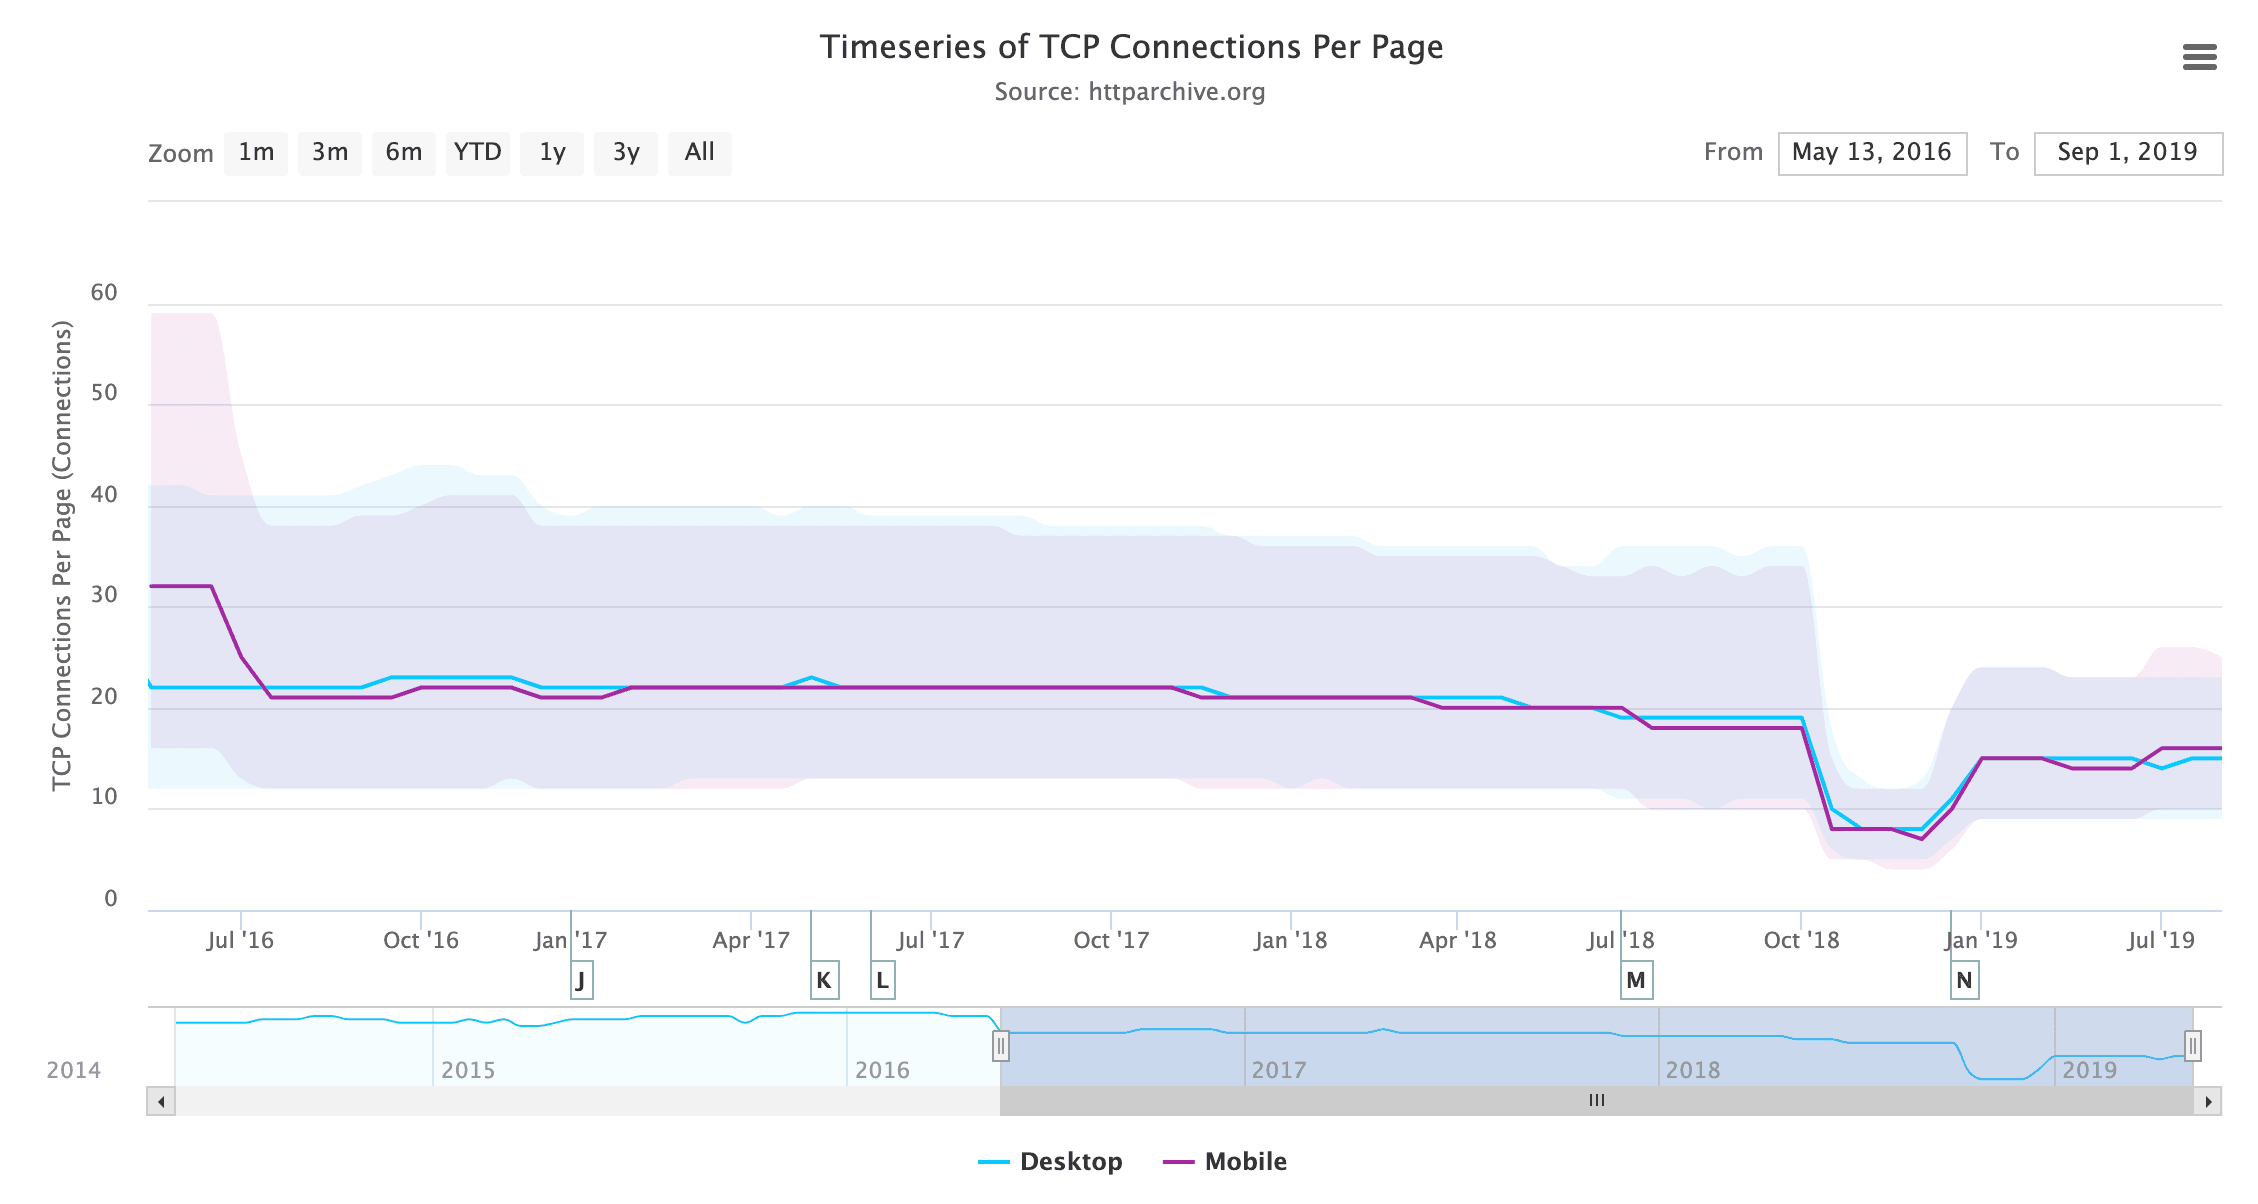This screenshot has height=1204, width=2258.
Task: Click the From date input field
Action: click(x=1872, y=153)
